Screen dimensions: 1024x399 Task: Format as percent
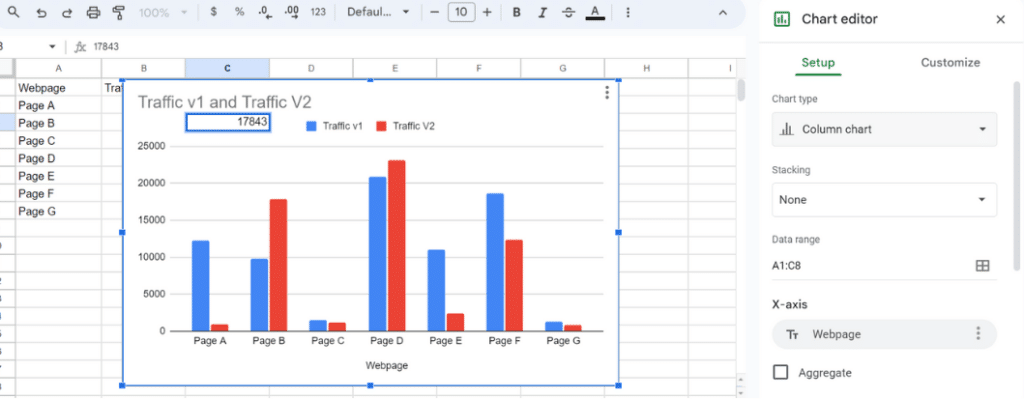pos(240,12)
